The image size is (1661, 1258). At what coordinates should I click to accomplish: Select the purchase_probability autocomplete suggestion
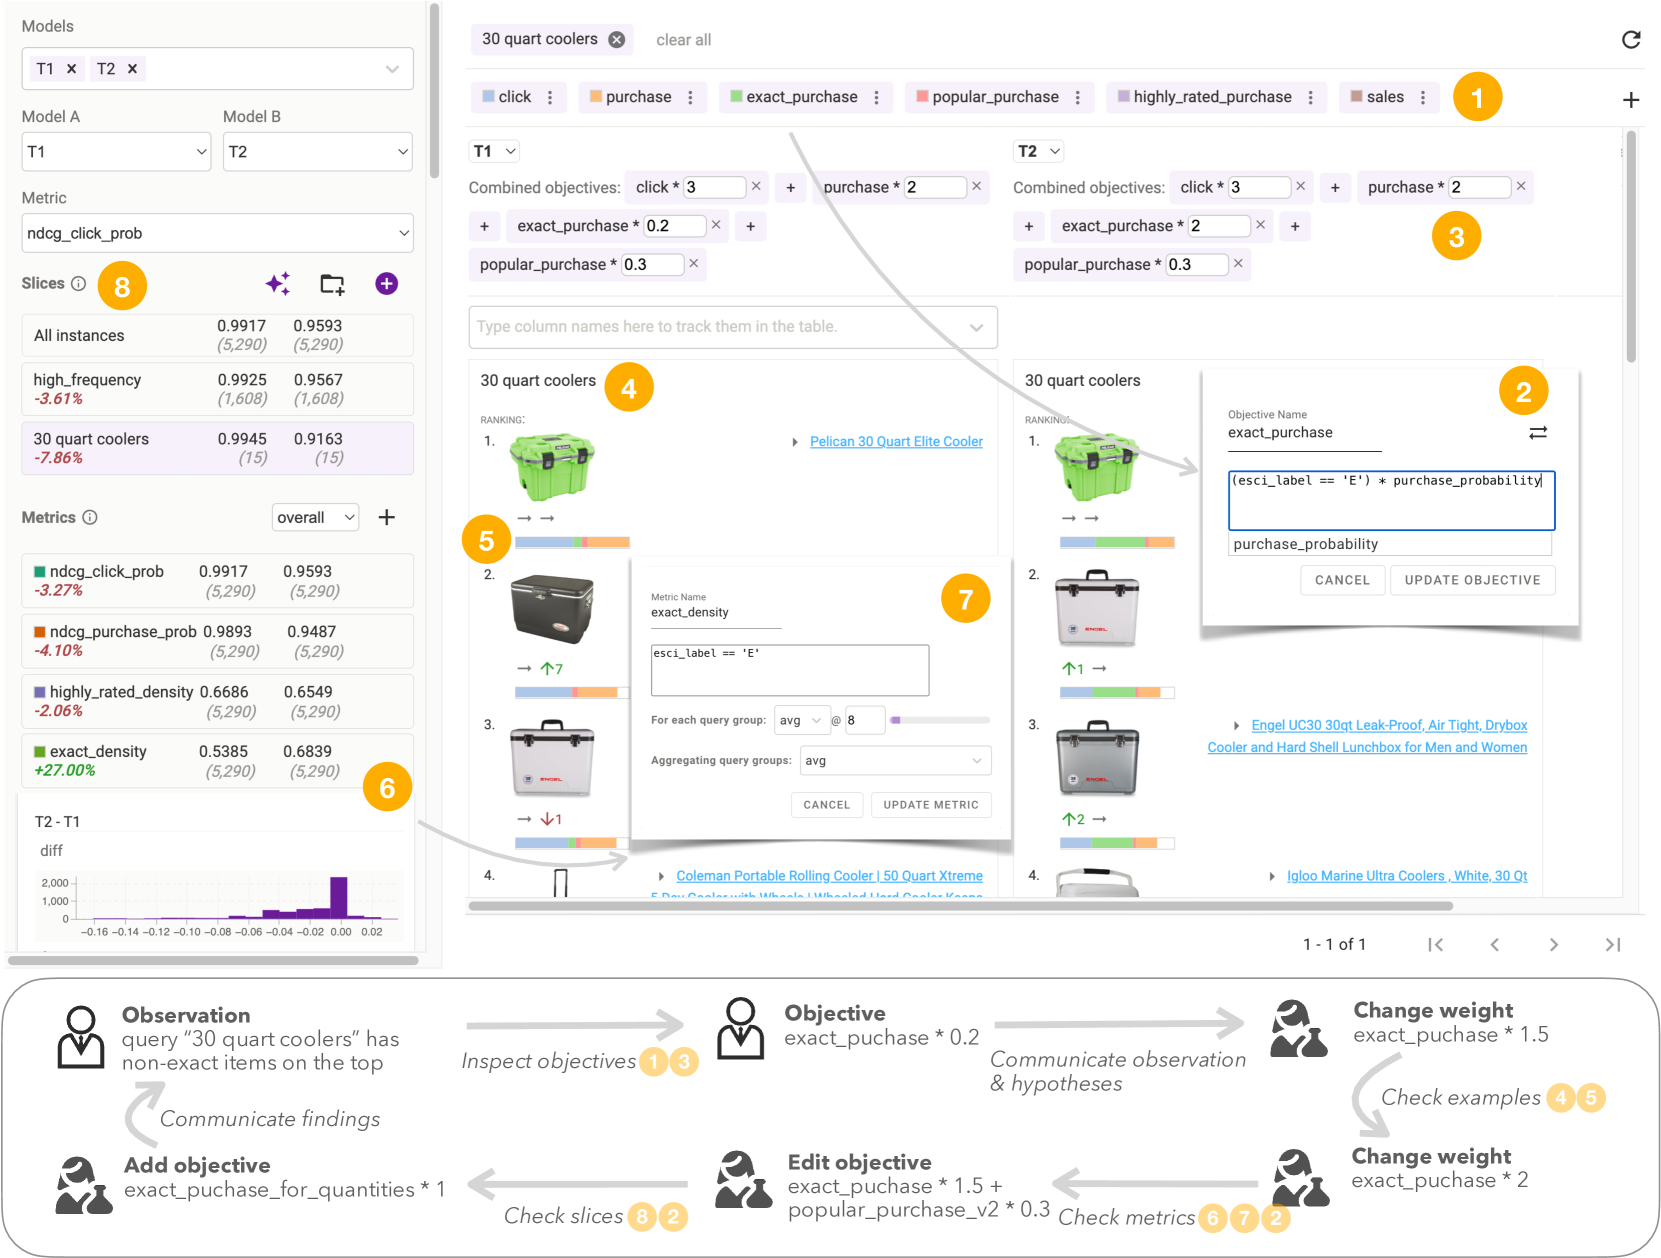pos(1390,544)
